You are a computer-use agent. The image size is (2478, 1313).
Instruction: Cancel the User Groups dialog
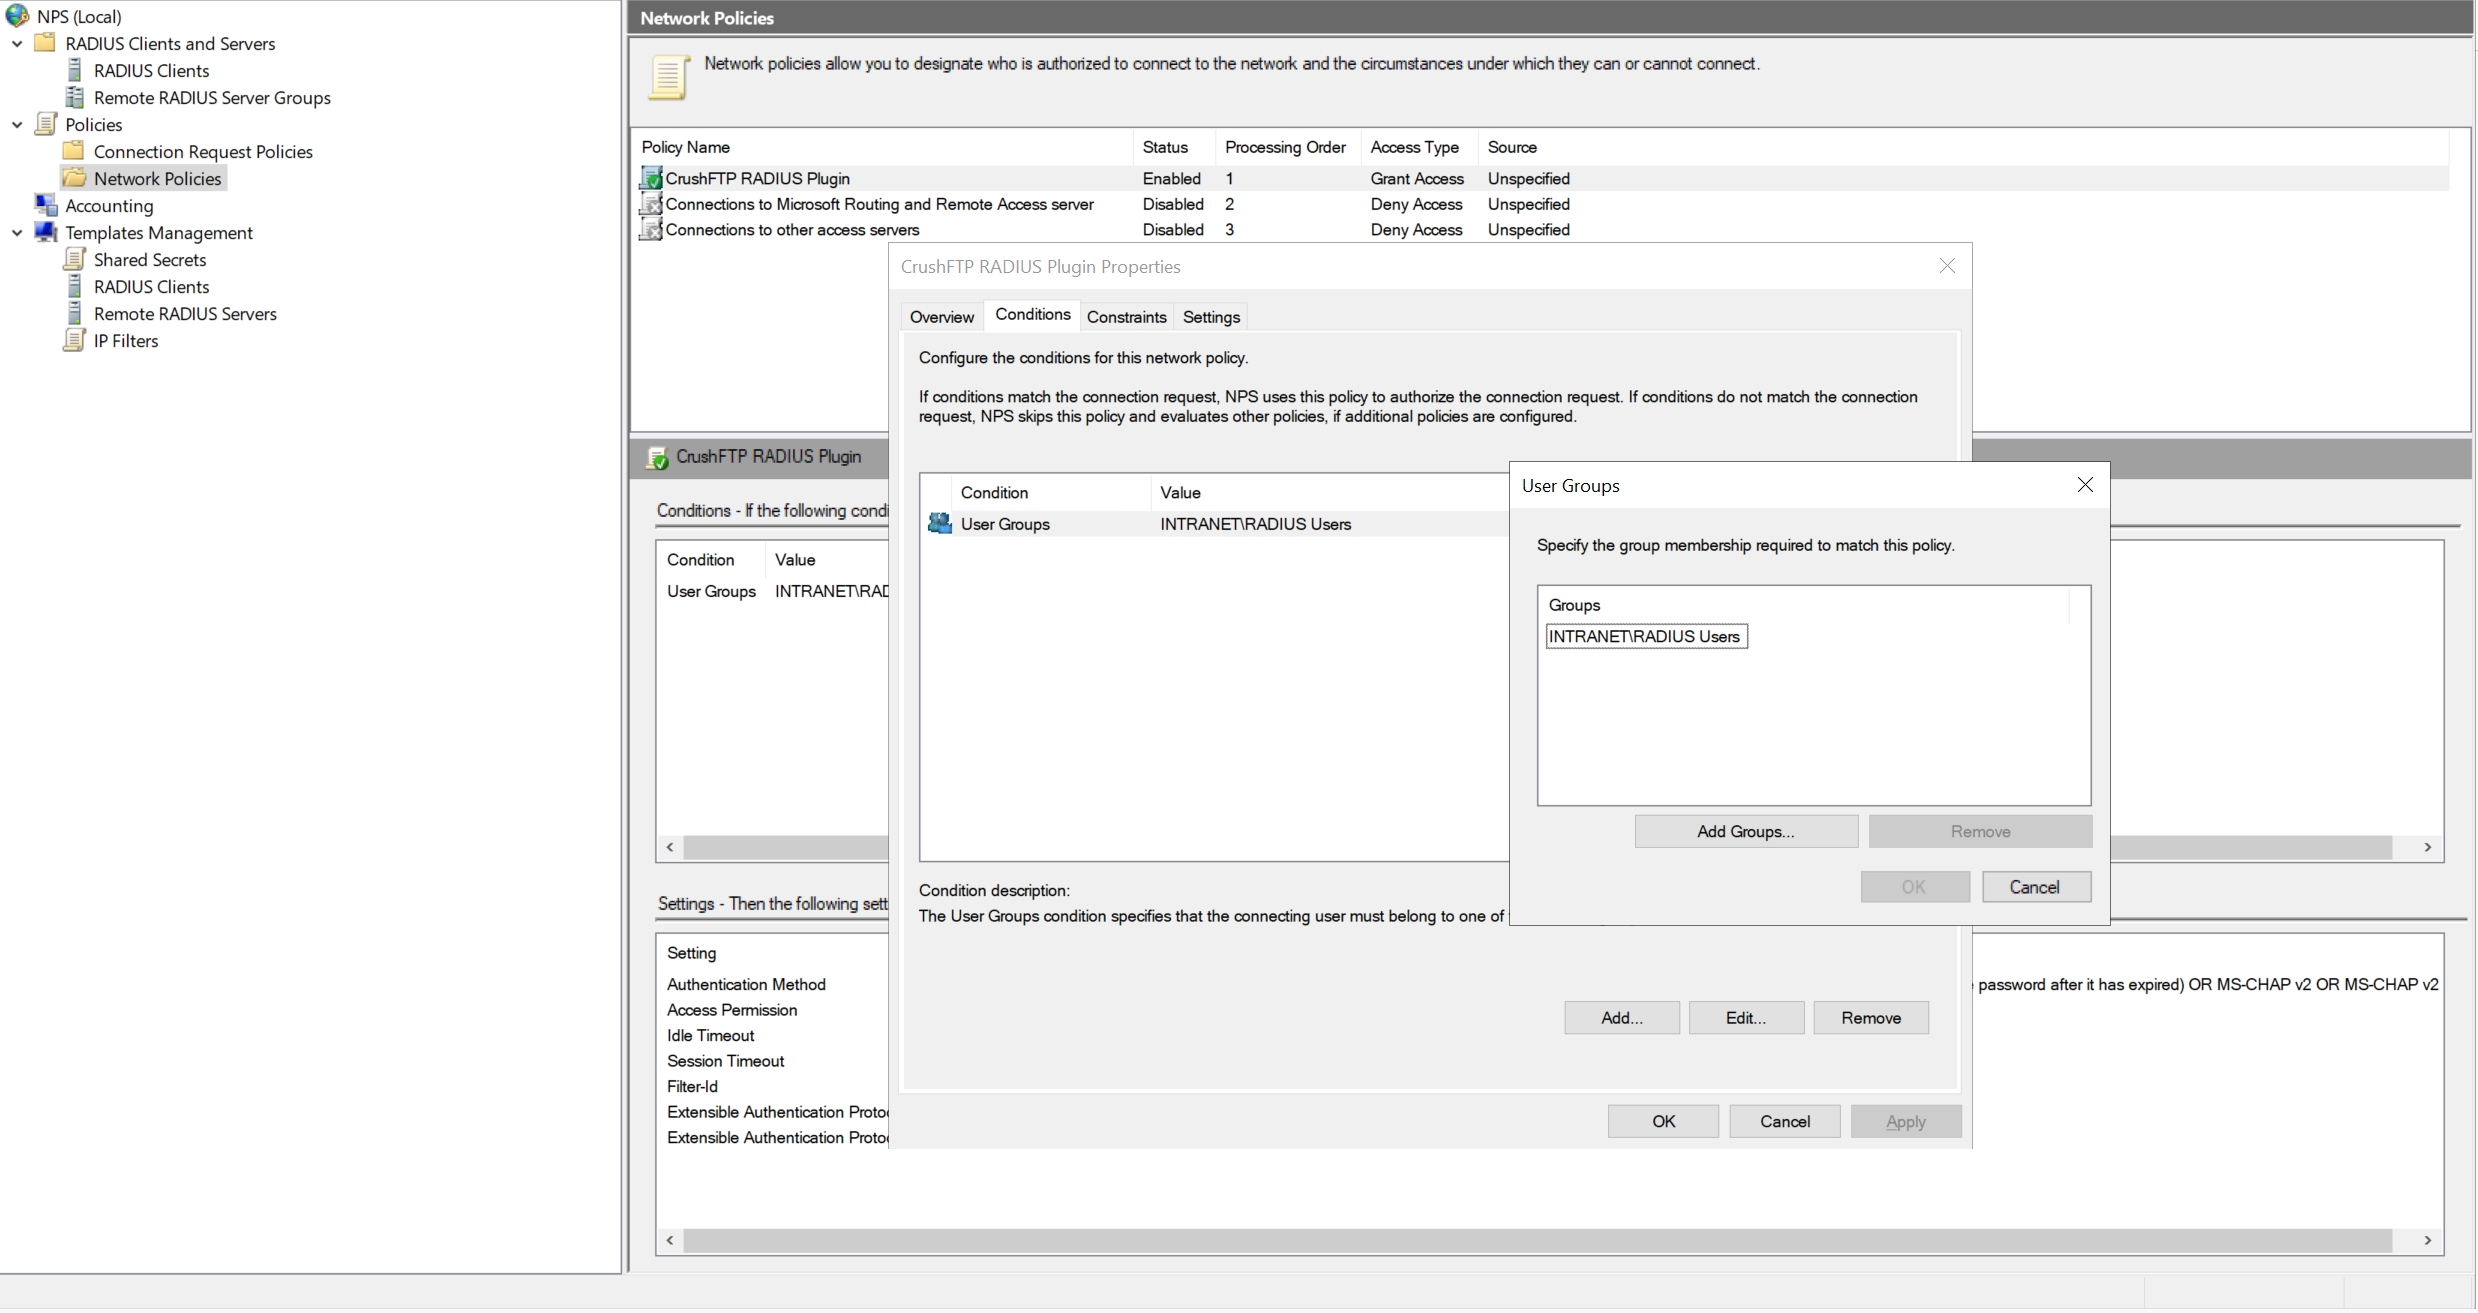point(2034,886)
